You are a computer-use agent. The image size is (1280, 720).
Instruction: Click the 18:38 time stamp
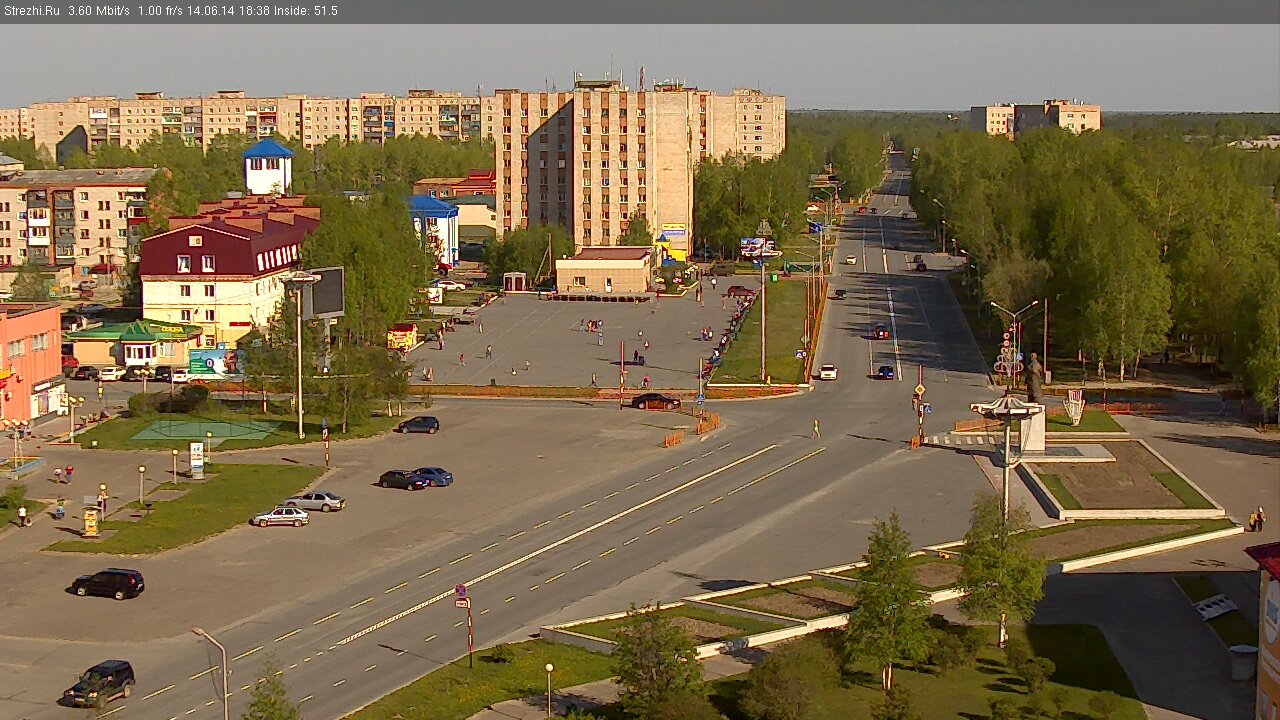(256, 11)
